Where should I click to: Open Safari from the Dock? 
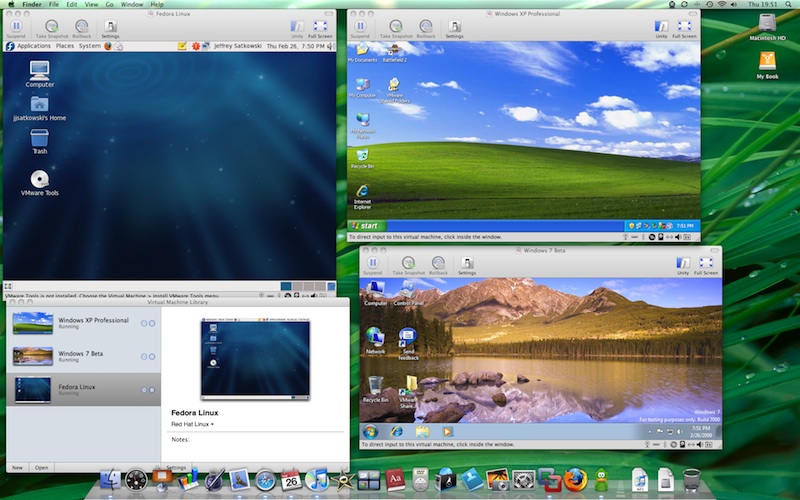tap(265, 480)
